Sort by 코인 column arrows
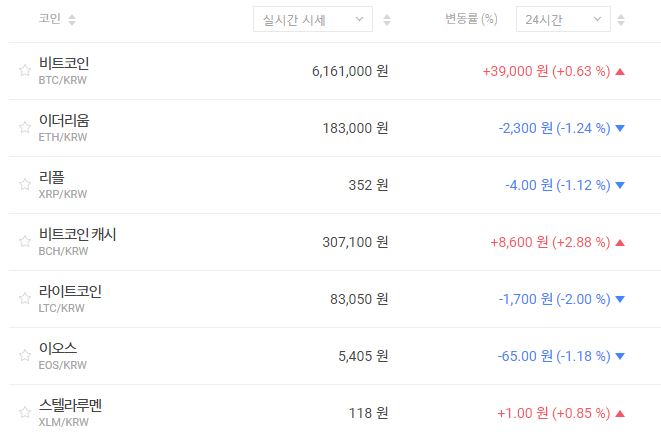The width and height of the screenshot is (661, 434). [71, 20]
